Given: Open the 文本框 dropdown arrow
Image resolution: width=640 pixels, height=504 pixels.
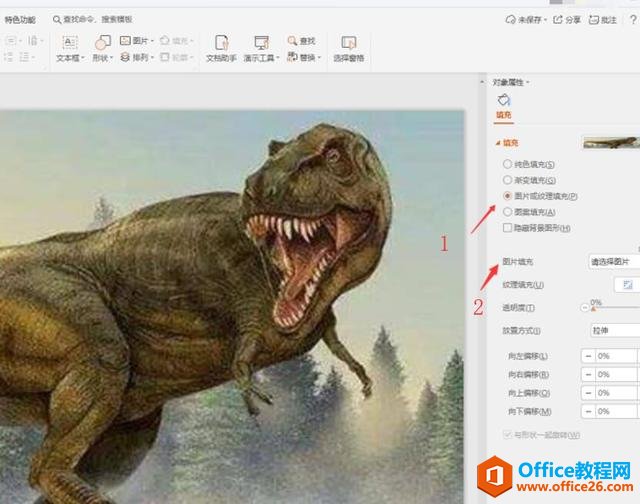Looking at the screenshot, I should [x=82, y=58].
